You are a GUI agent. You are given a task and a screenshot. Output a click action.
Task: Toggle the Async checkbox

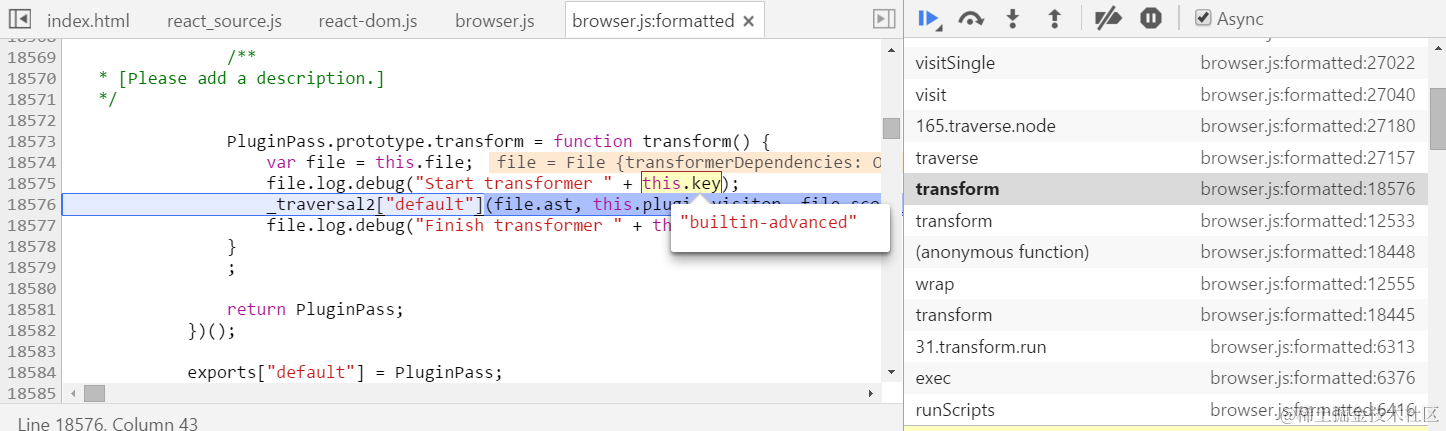point(1203,19)
